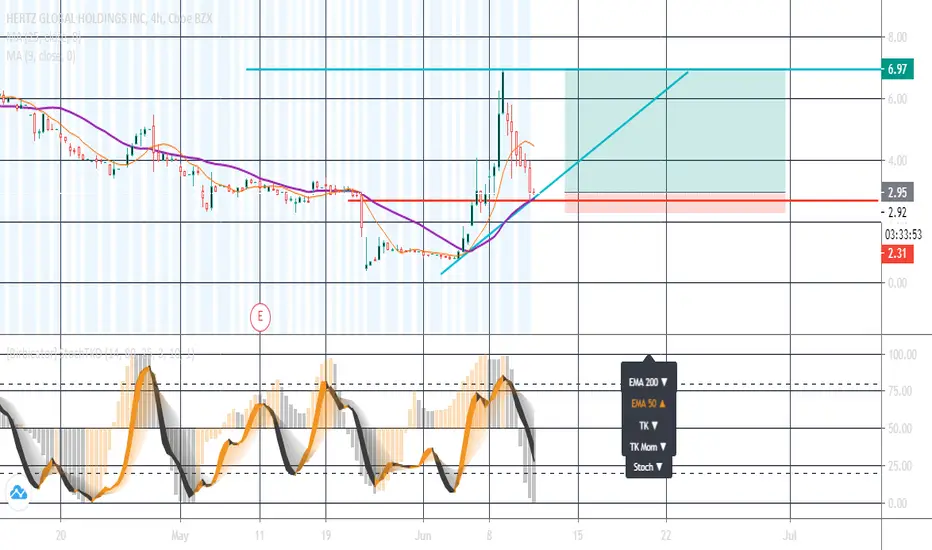Click the 15 date axis label
This screenshot has height=550, width=932.
[578, 536]
